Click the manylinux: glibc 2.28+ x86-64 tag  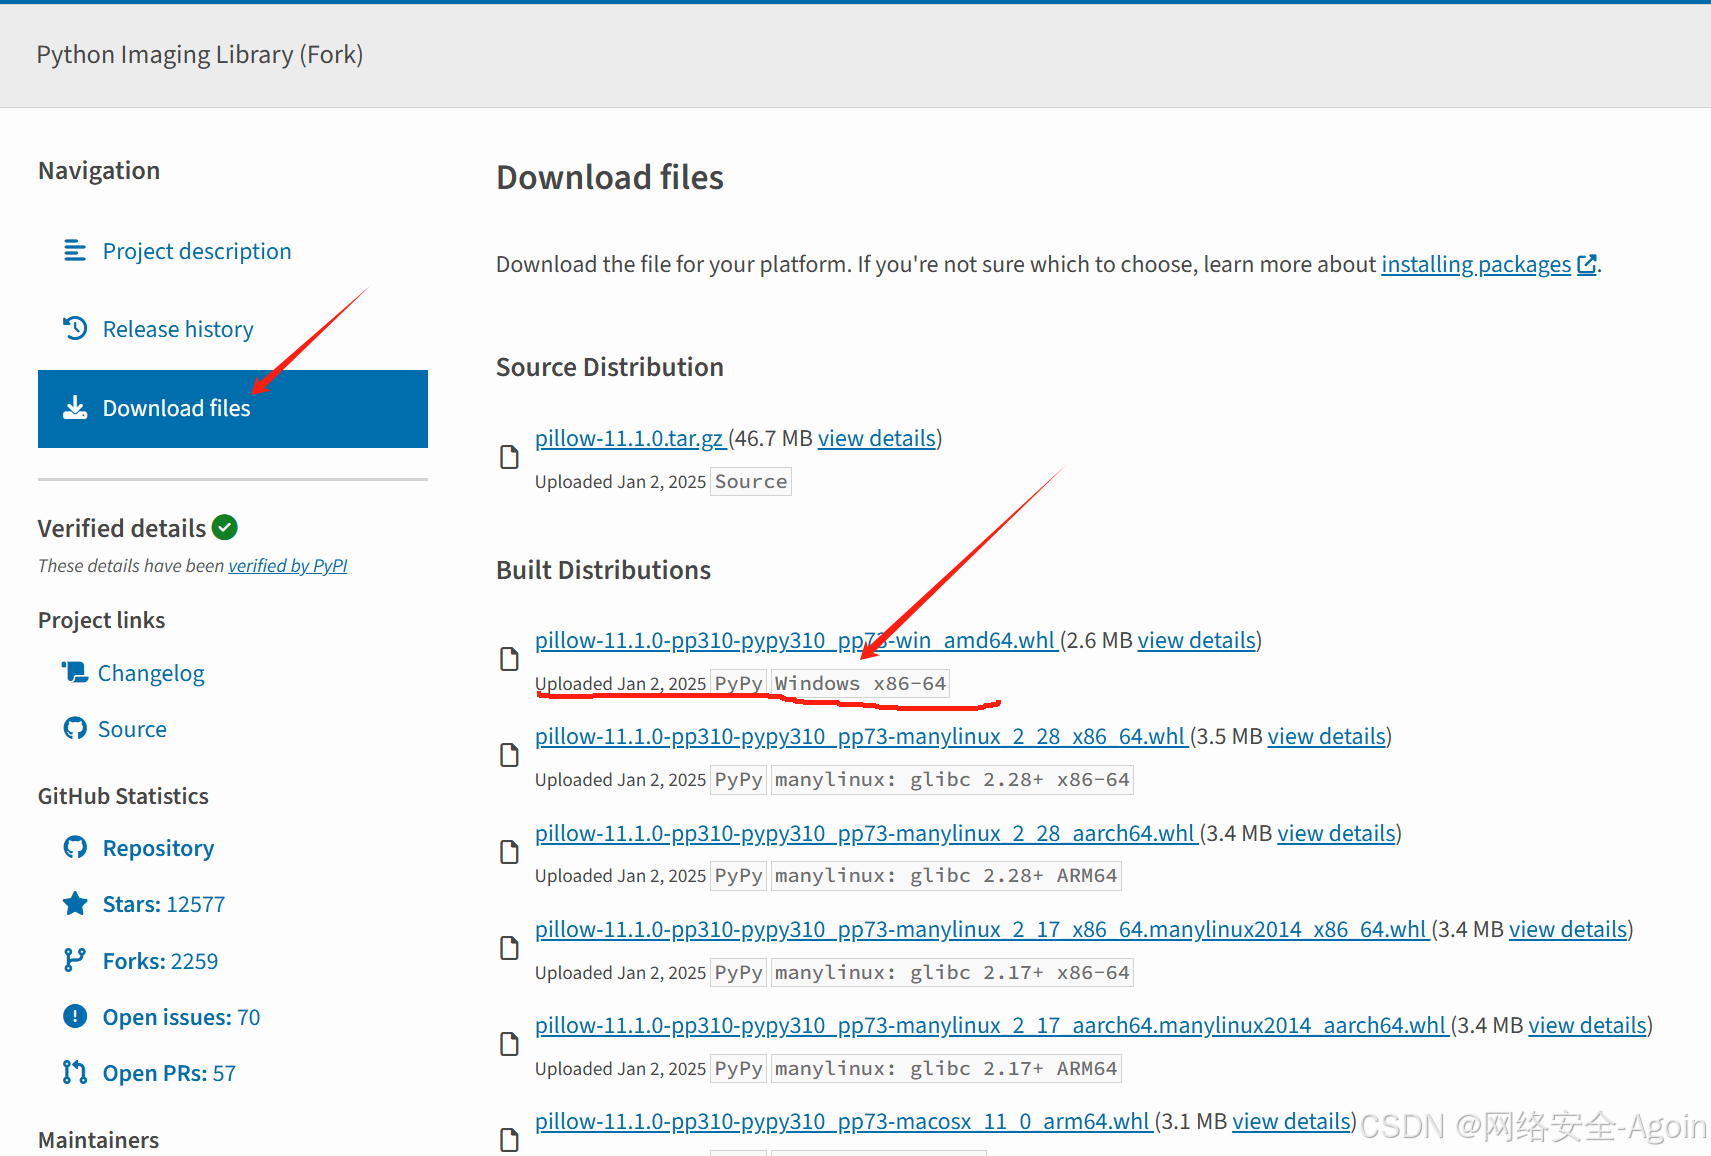[x=952, y=780]
